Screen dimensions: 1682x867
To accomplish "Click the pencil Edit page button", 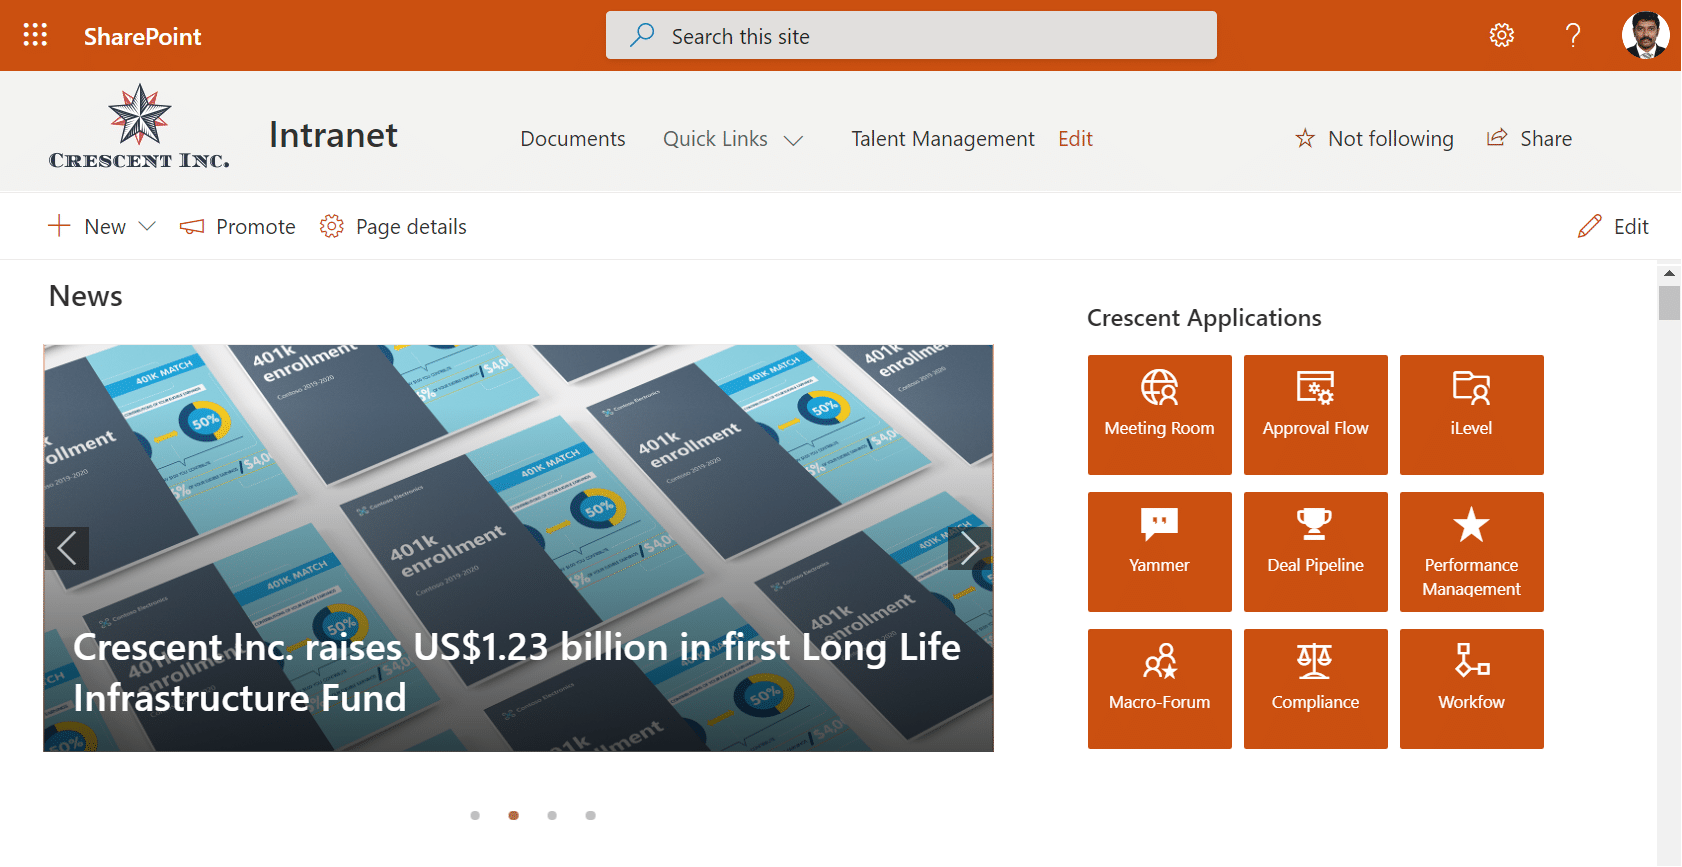I will (x=1613, y=227).
